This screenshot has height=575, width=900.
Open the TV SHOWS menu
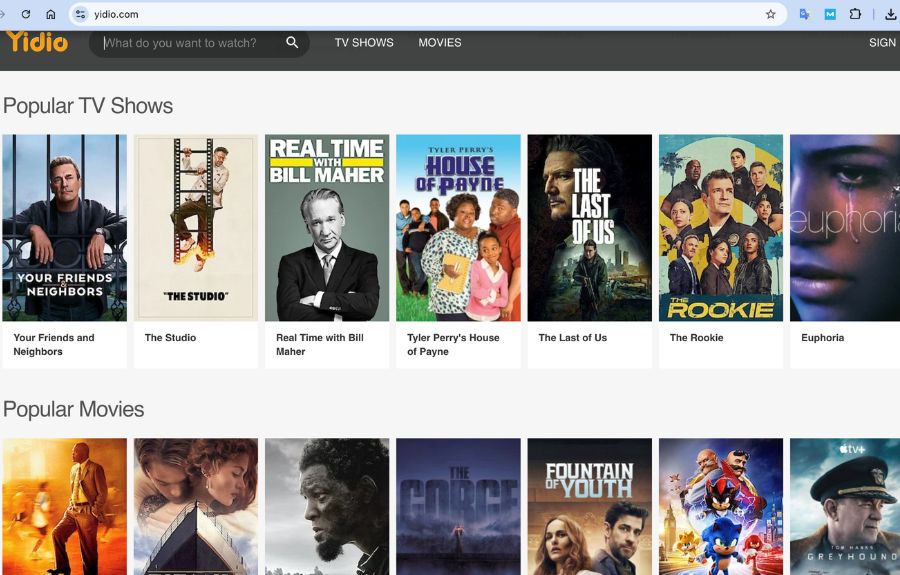[x=364, y=42]
